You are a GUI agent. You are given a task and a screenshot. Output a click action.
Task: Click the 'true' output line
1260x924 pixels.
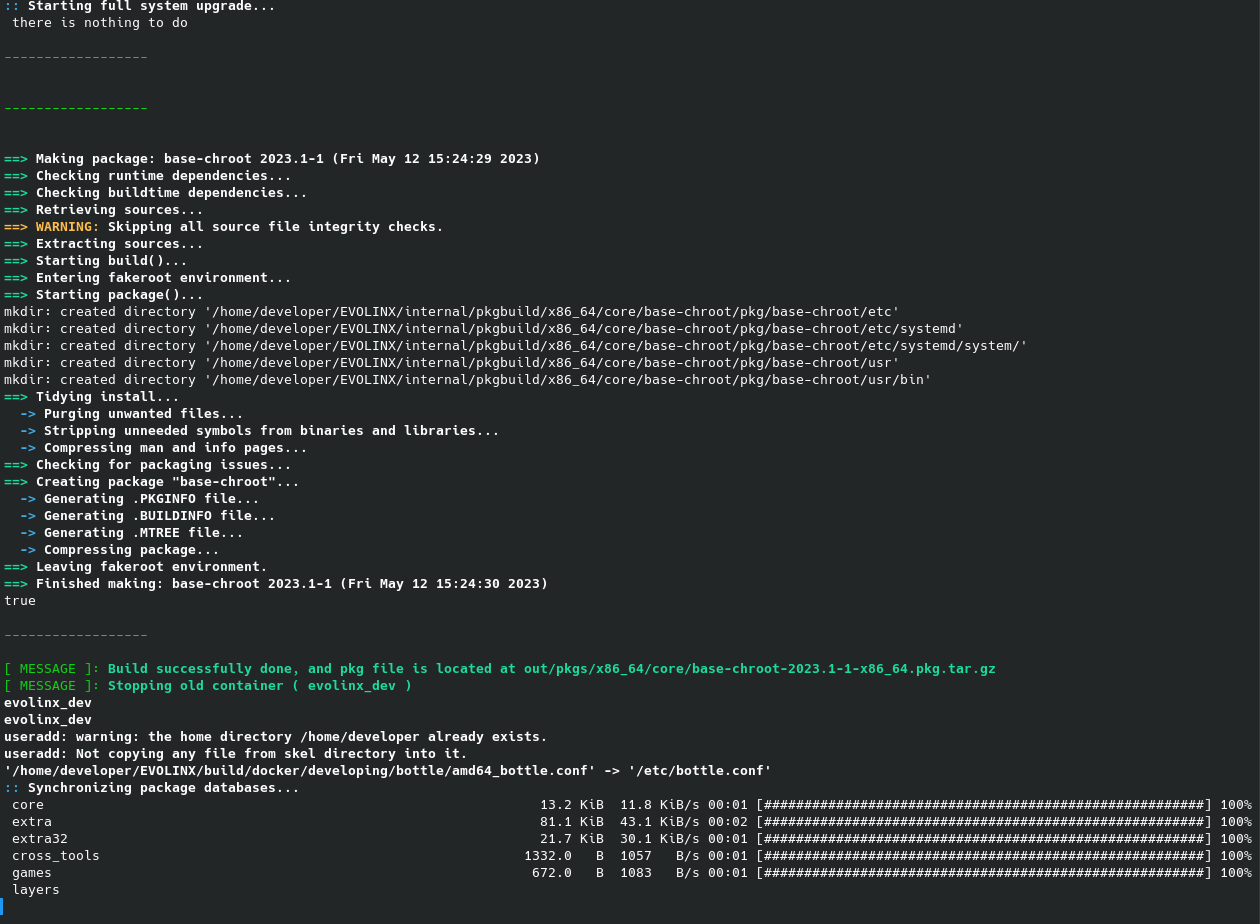tap(20, 600)
